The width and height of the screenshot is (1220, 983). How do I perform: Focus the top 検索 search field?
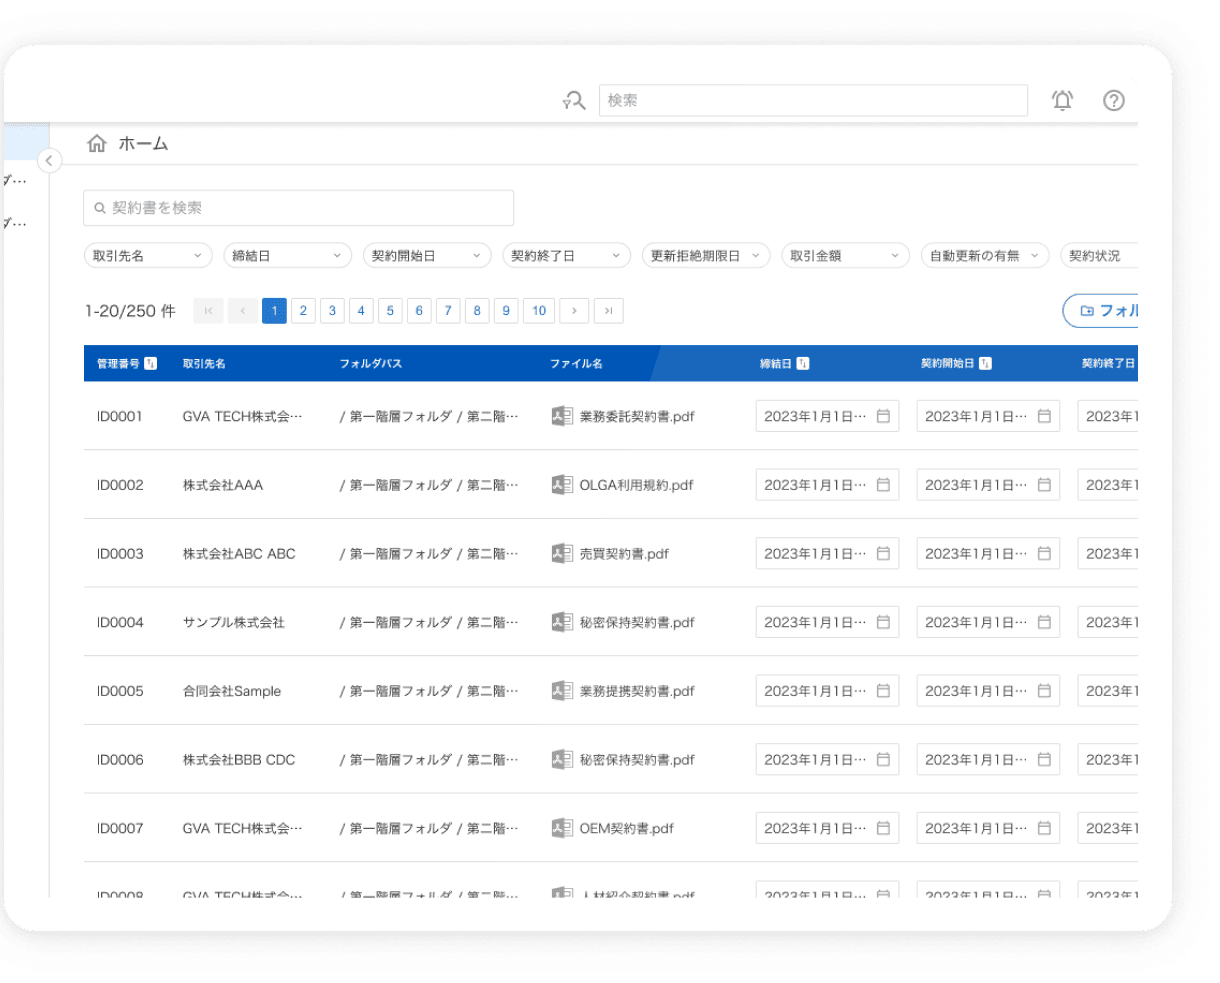pos(813,100)
